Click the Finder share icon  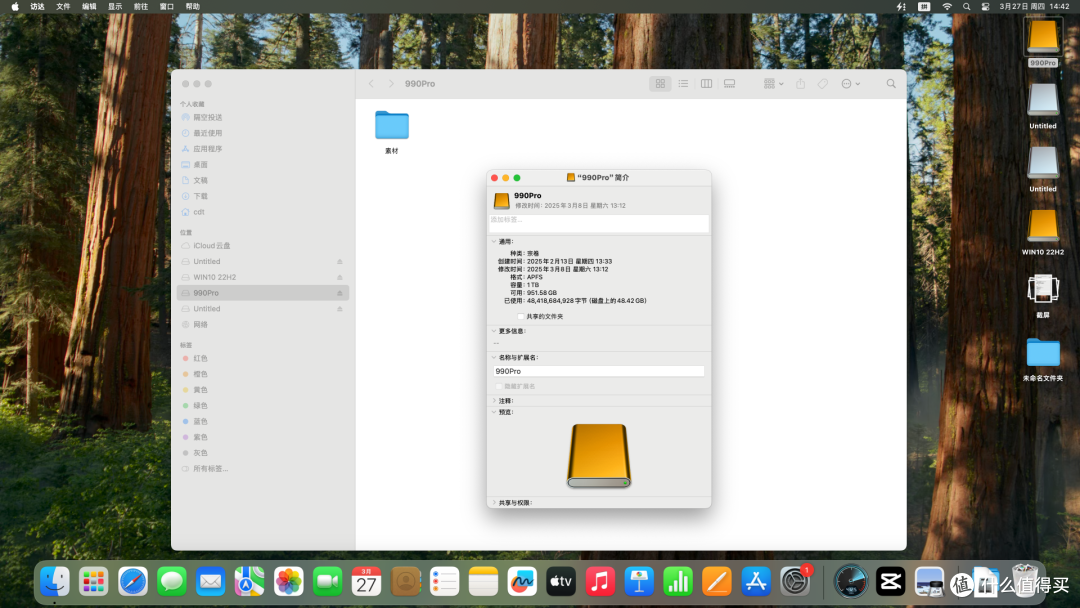pos(800,83)
